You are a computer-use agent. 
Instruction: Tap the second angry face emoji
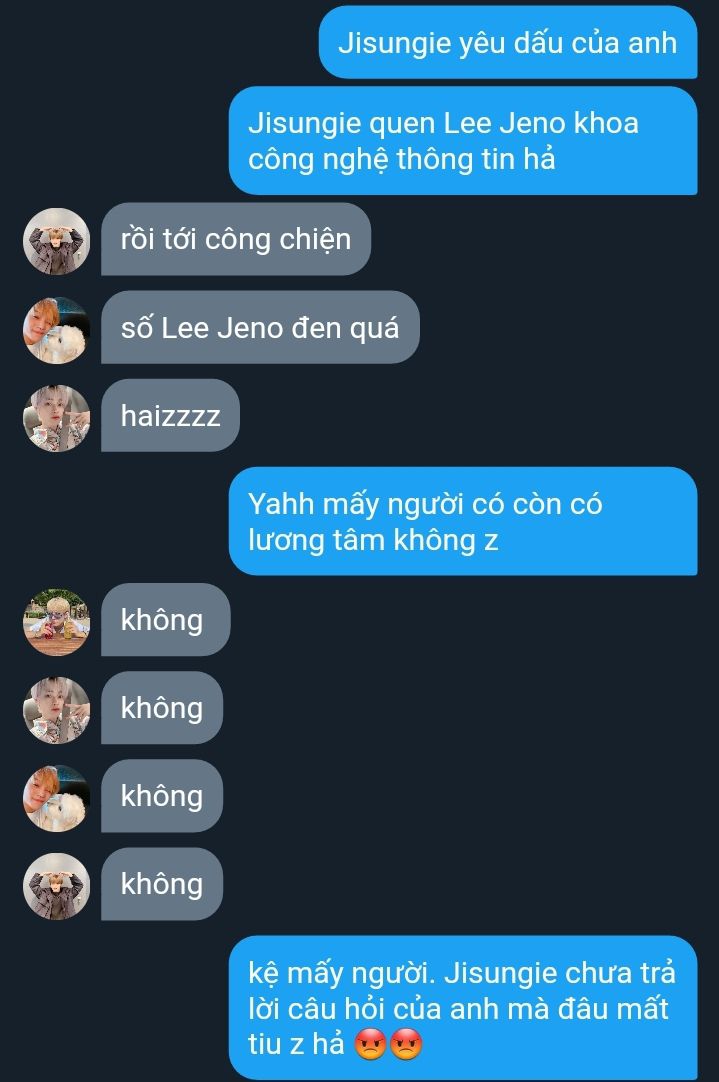pos(406,1044)
